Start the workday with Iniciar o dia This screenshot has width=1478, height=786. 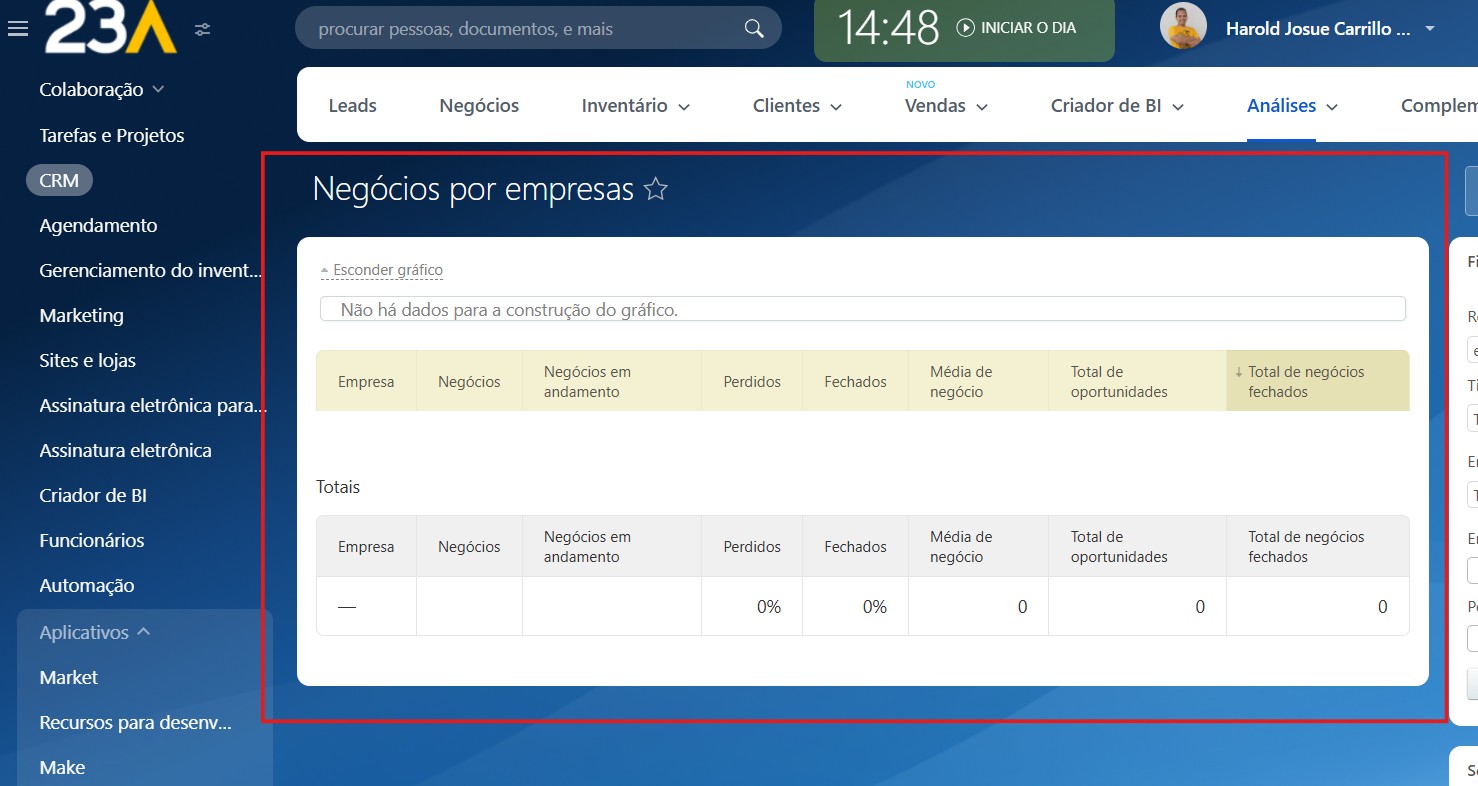pos(1016,28)
